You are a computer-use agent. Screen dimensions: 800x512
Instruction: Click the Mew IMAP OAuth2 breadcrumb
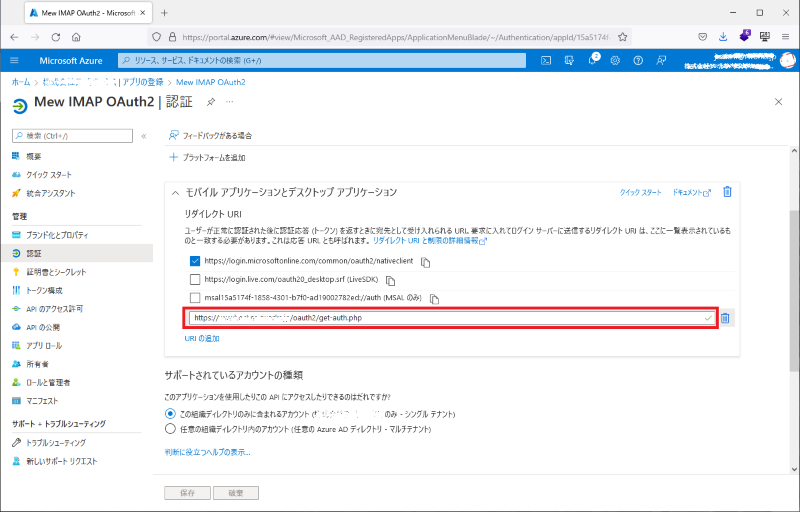click(x=211, y=82)
